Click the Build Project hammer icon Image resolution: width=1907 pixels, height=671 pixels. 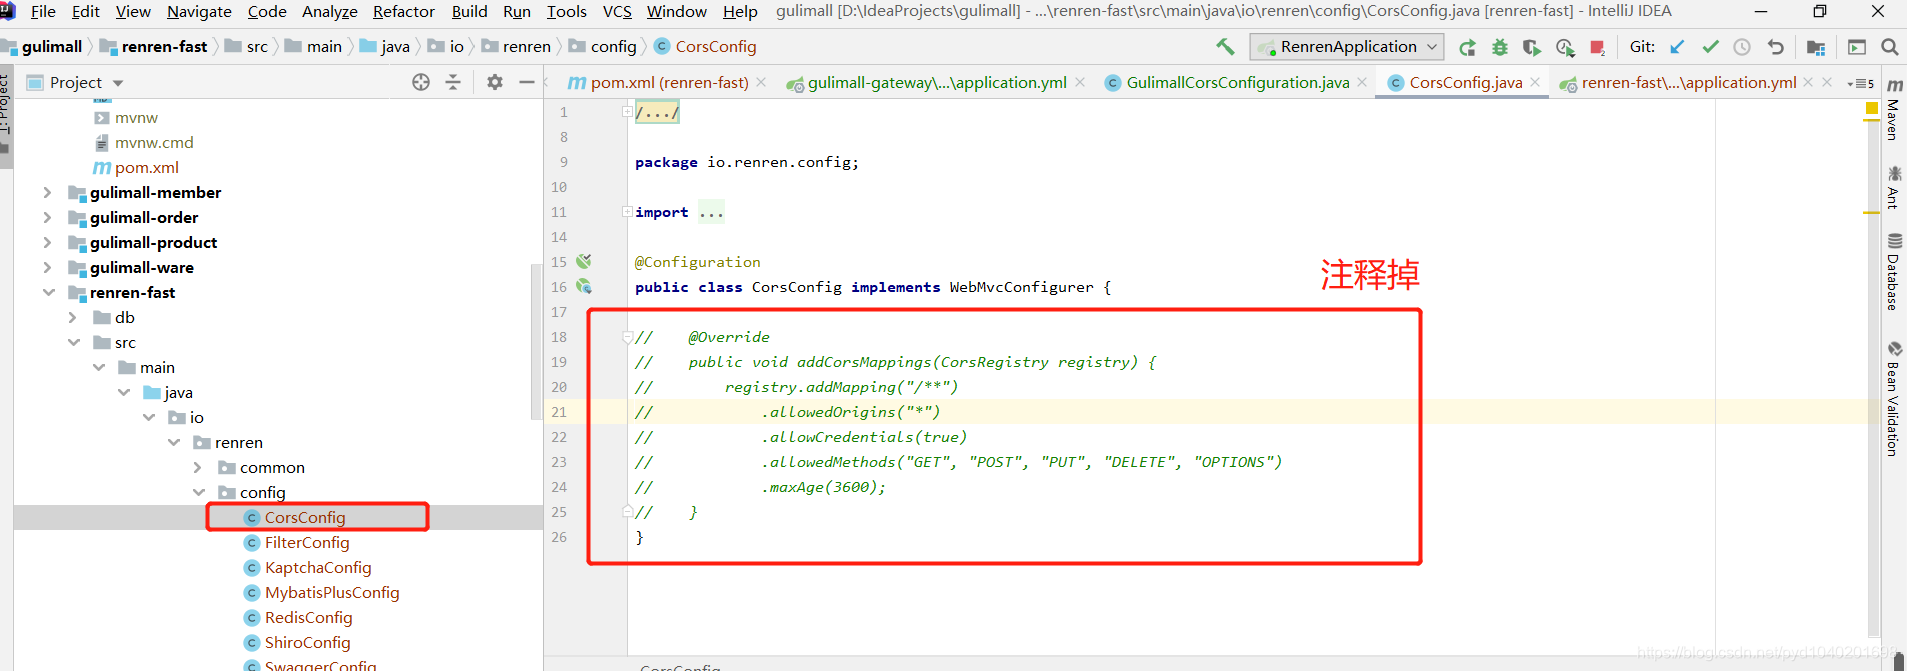[x=1225, y=46]
